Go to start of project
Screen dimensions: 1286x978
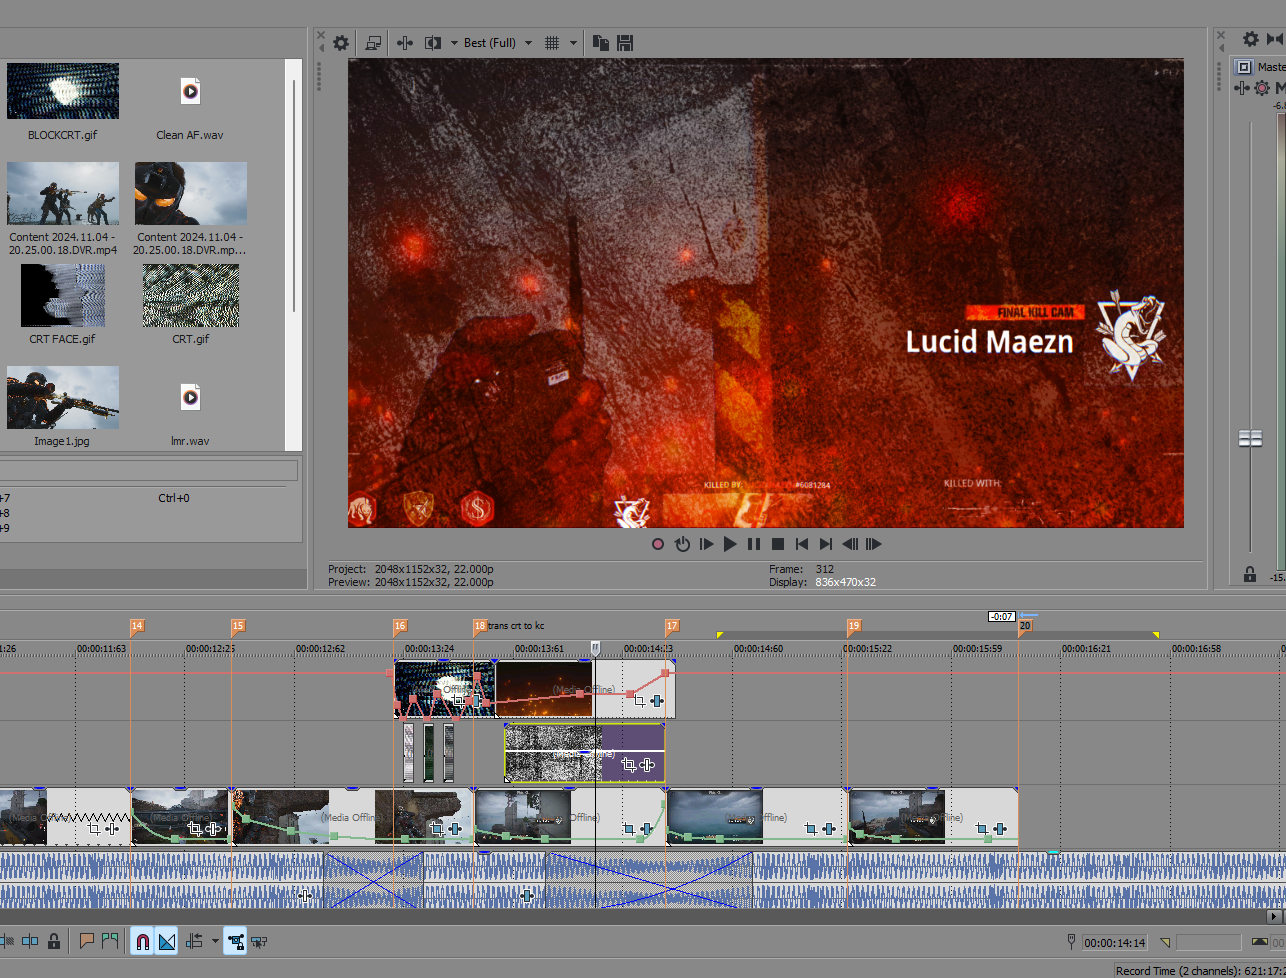[802, 544]
